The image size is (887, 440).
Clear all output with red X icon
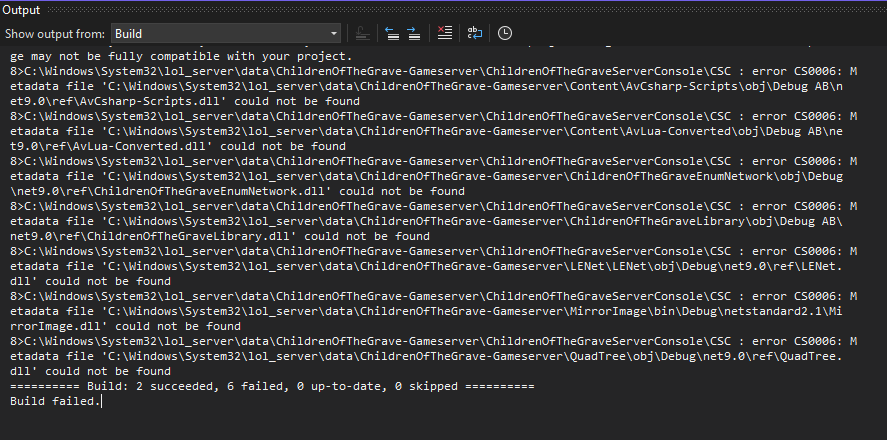[445, 33]
